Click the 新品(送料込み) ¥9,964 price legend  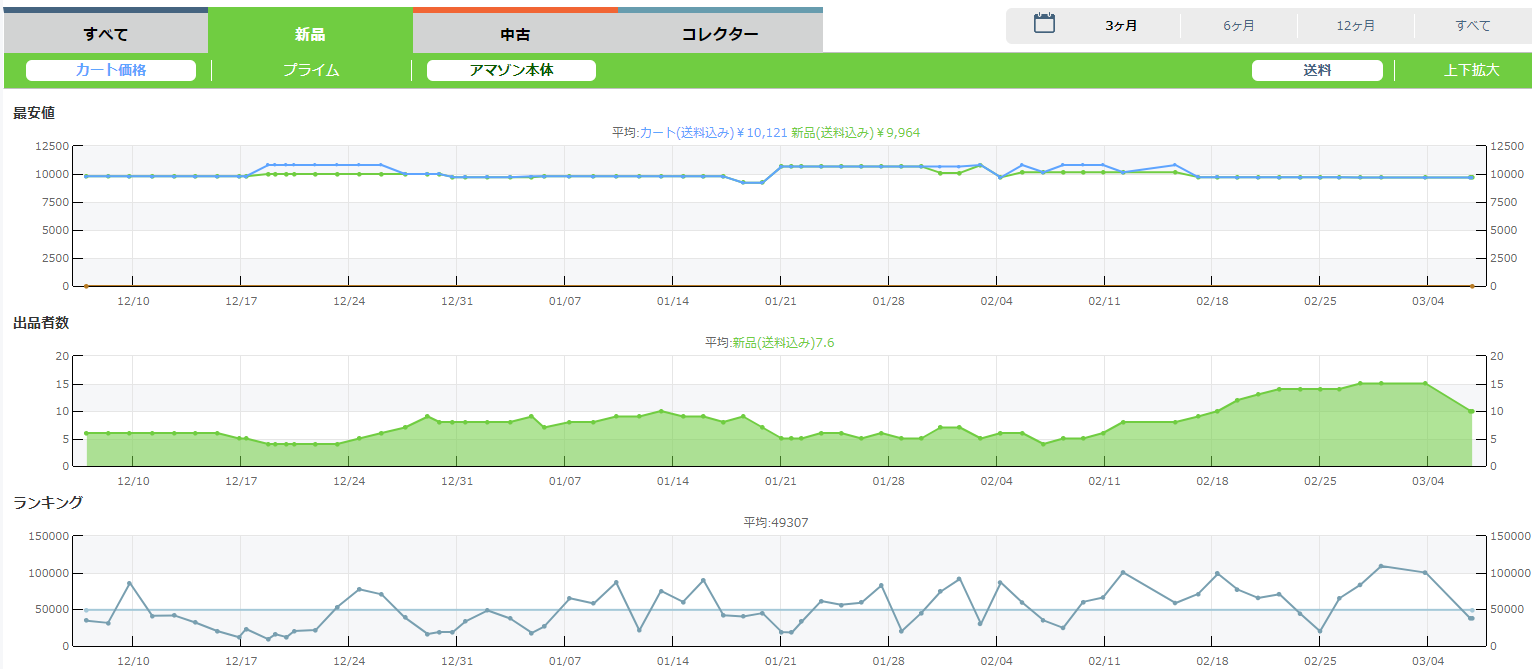pos(855,132)
